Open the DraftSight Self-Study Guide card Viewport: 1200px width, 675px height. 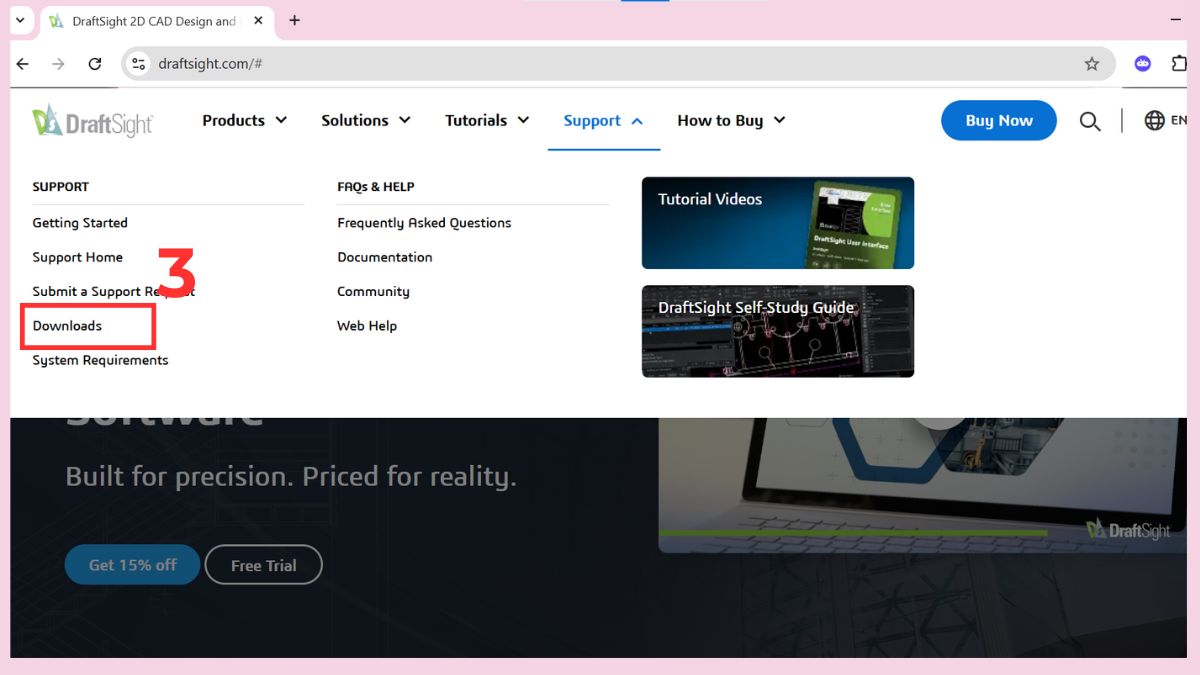[778, 331]
